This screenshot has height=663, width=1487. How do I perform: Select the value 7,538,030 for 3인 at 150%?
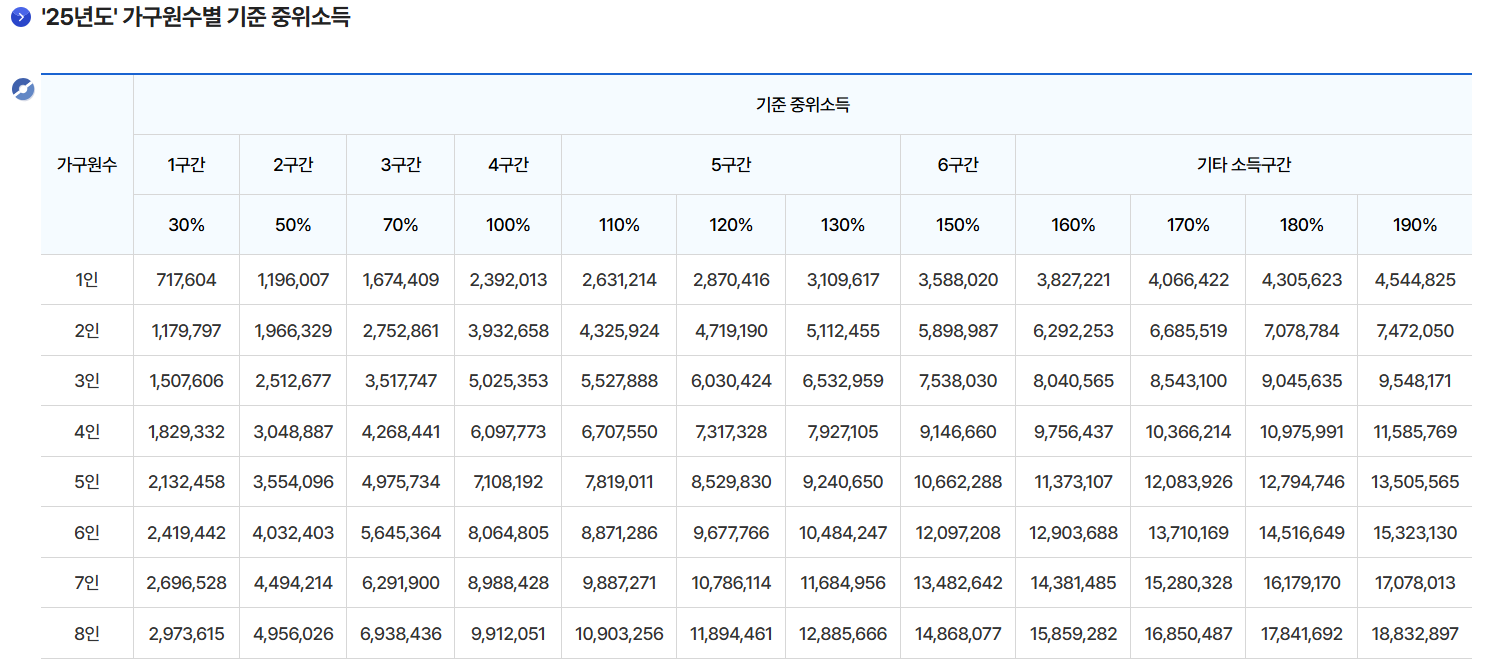(x=957, y=381)
